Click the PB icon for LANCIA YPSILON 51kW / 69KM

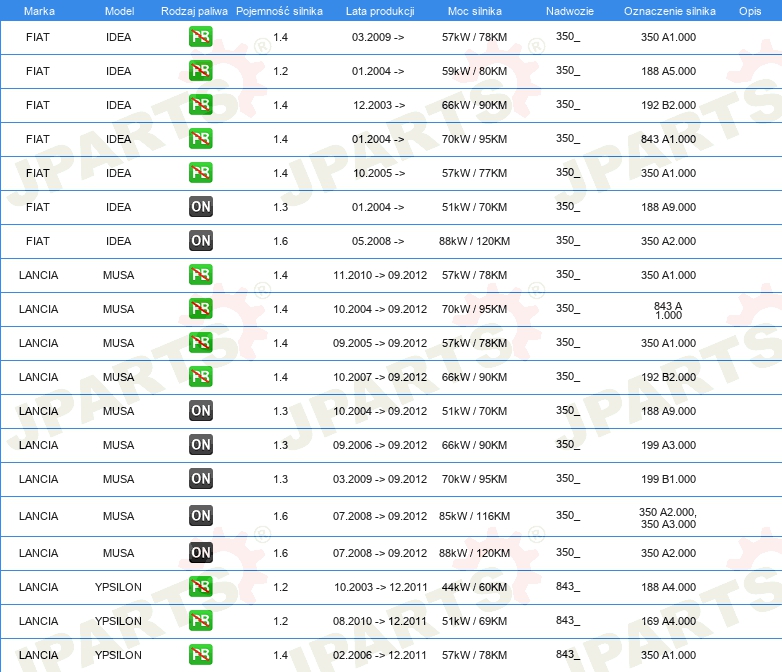click(200, 621)
